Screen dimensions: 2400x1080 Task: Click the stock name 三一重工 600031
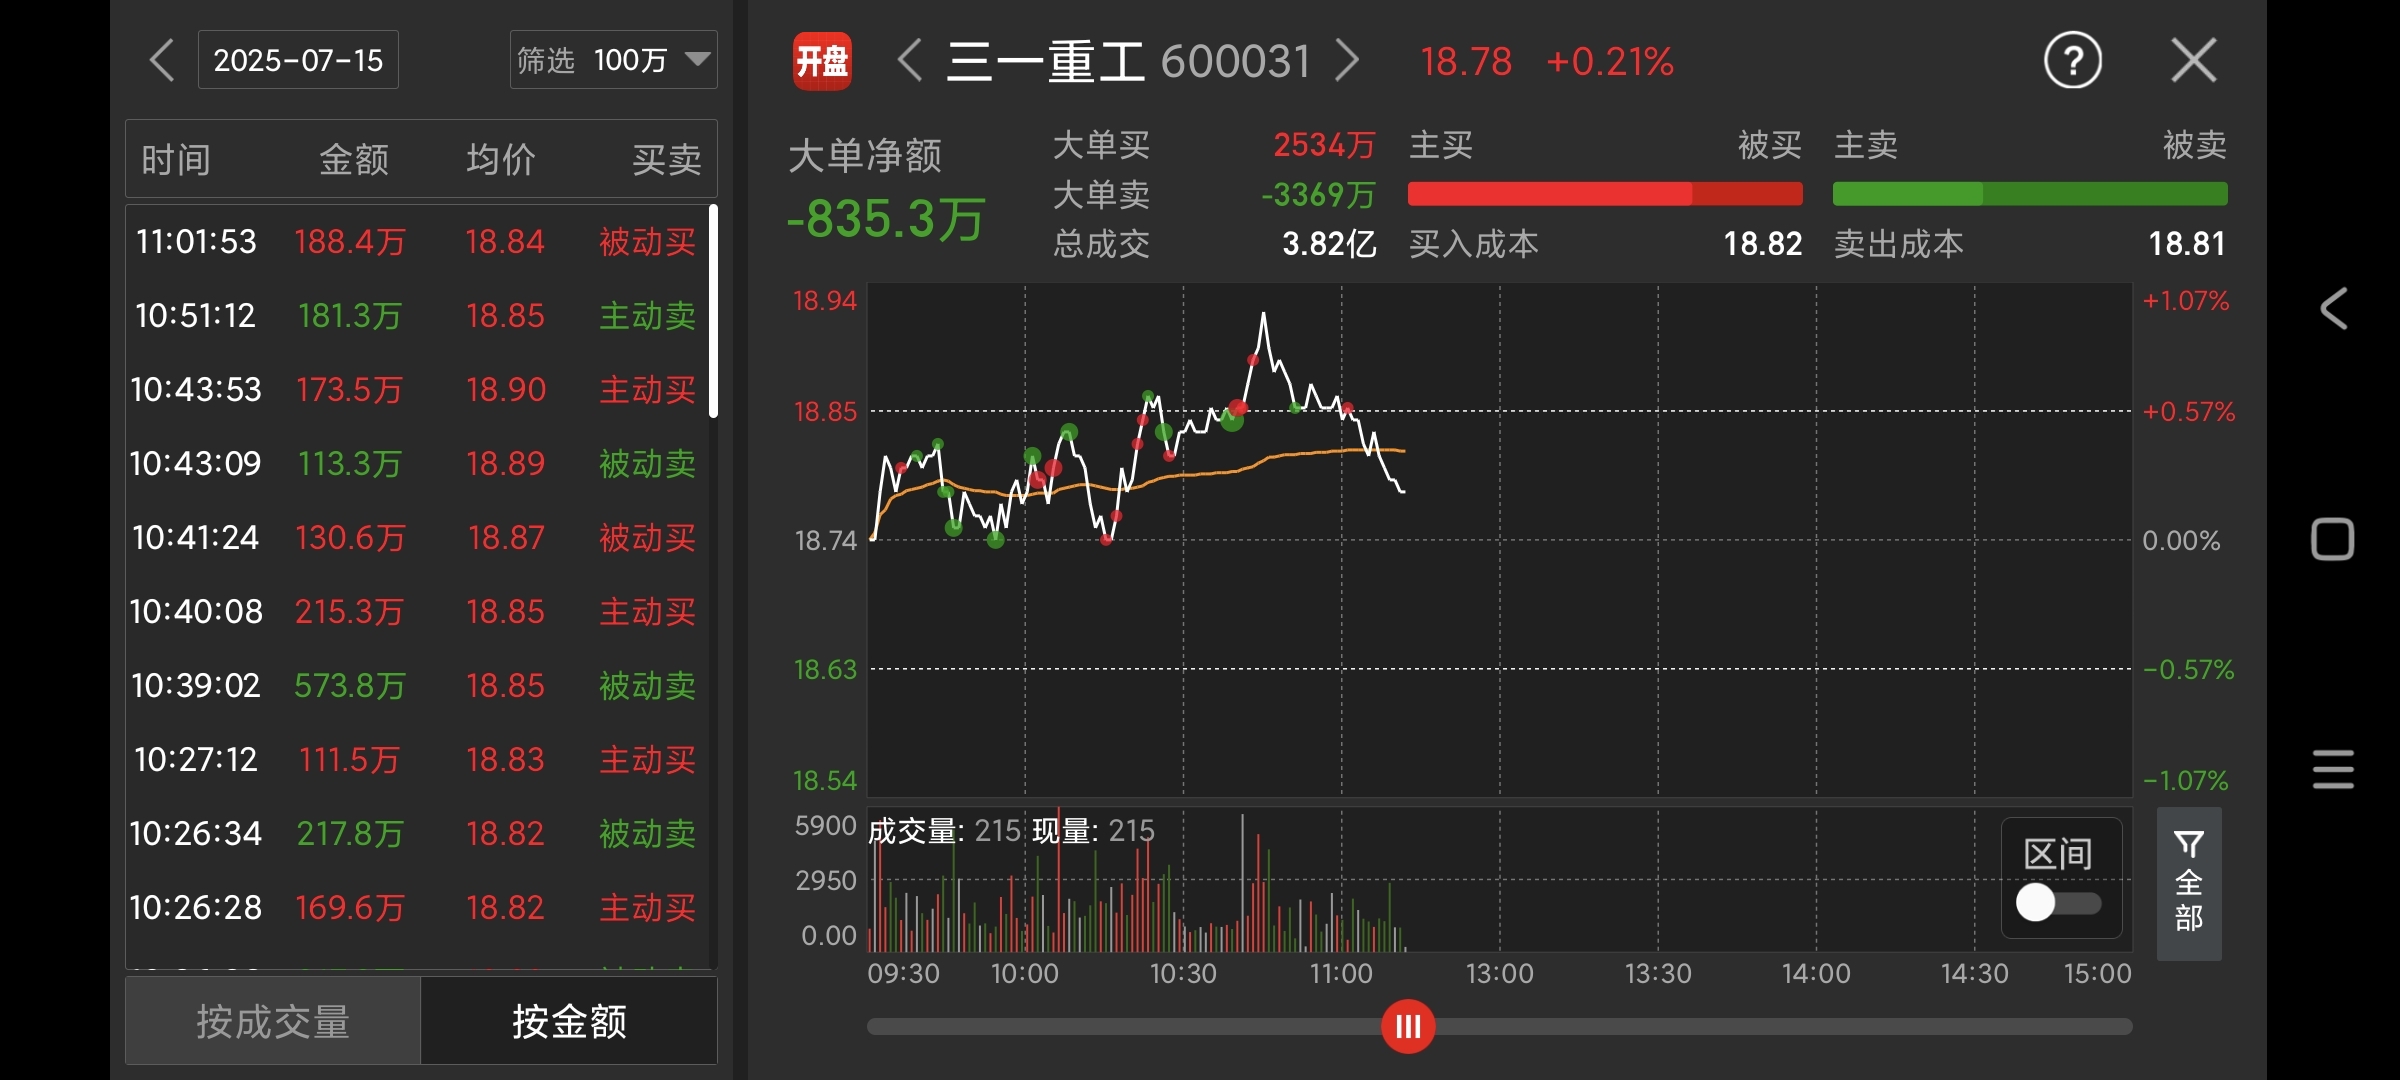click(1128, 61)
